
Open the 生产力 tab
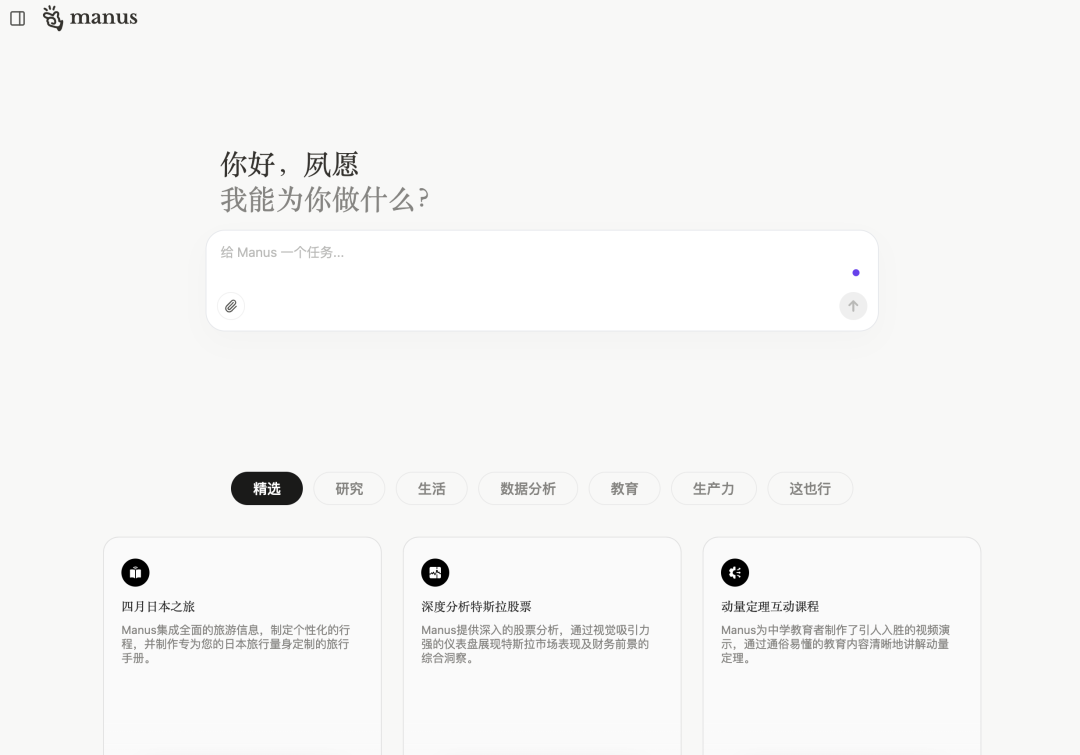[x=714, y=488]
